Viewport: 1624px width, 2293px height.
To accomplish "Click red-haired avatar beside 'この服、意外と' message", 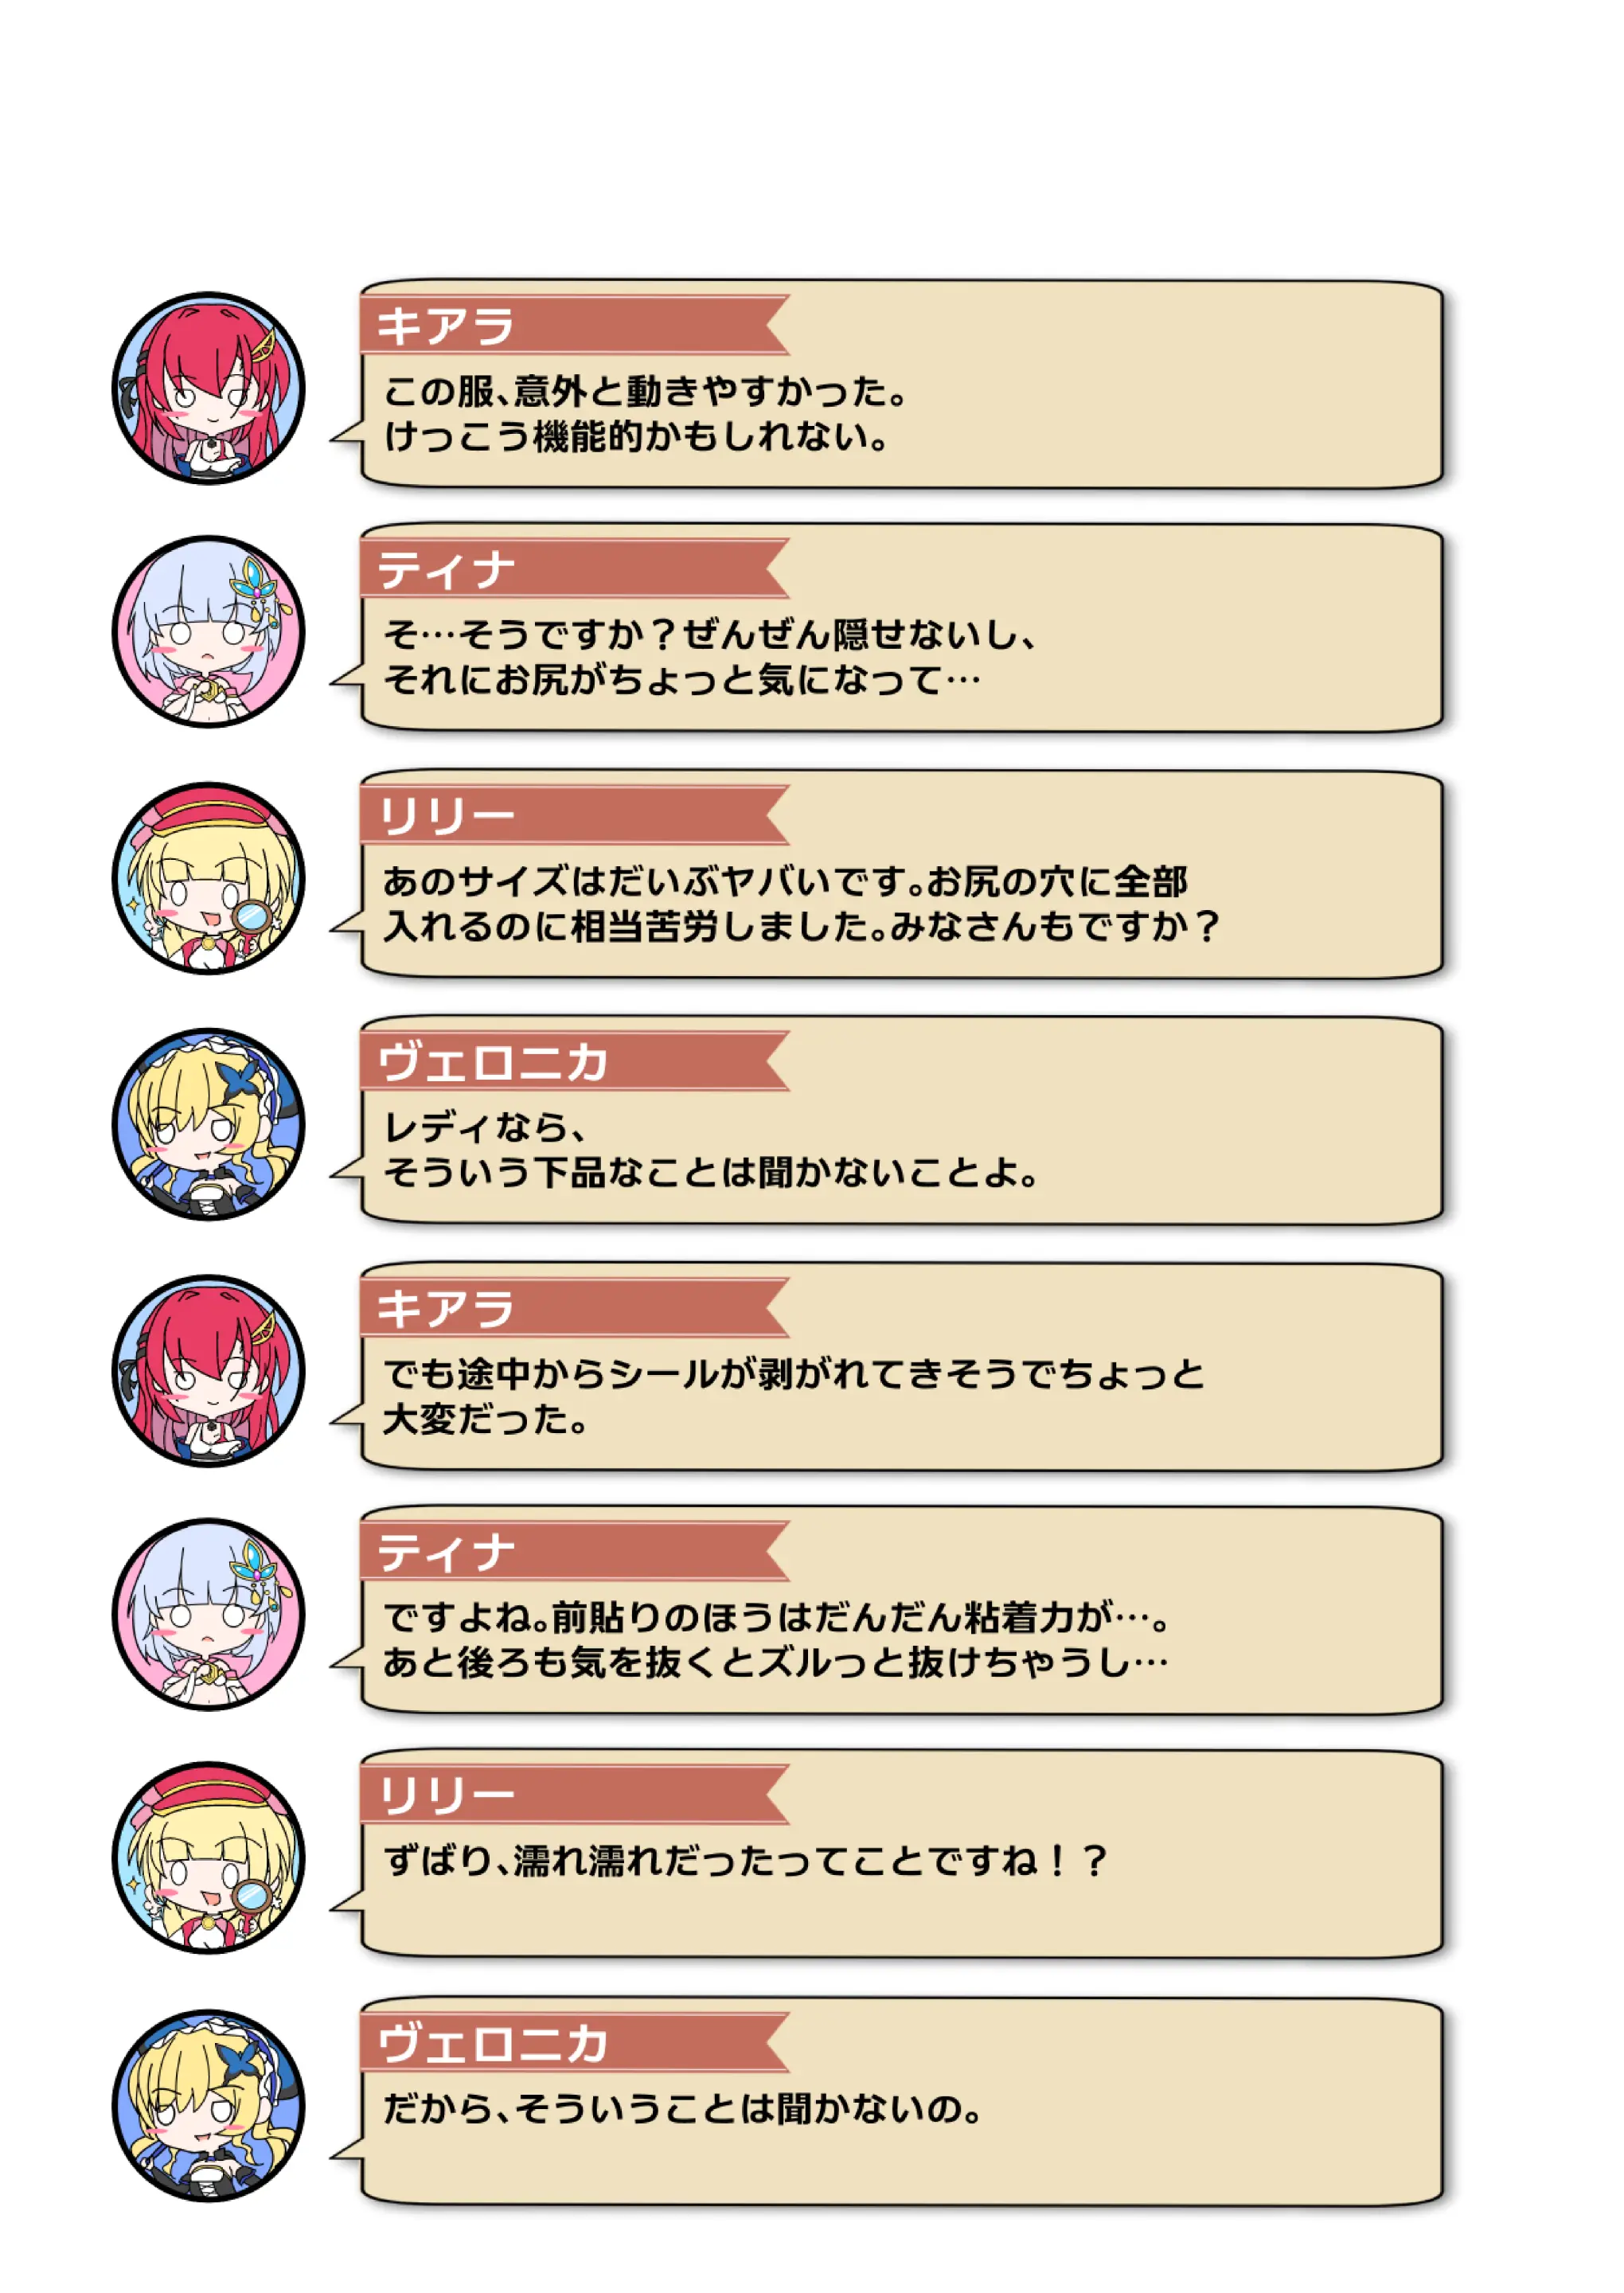I will (208, 388).
